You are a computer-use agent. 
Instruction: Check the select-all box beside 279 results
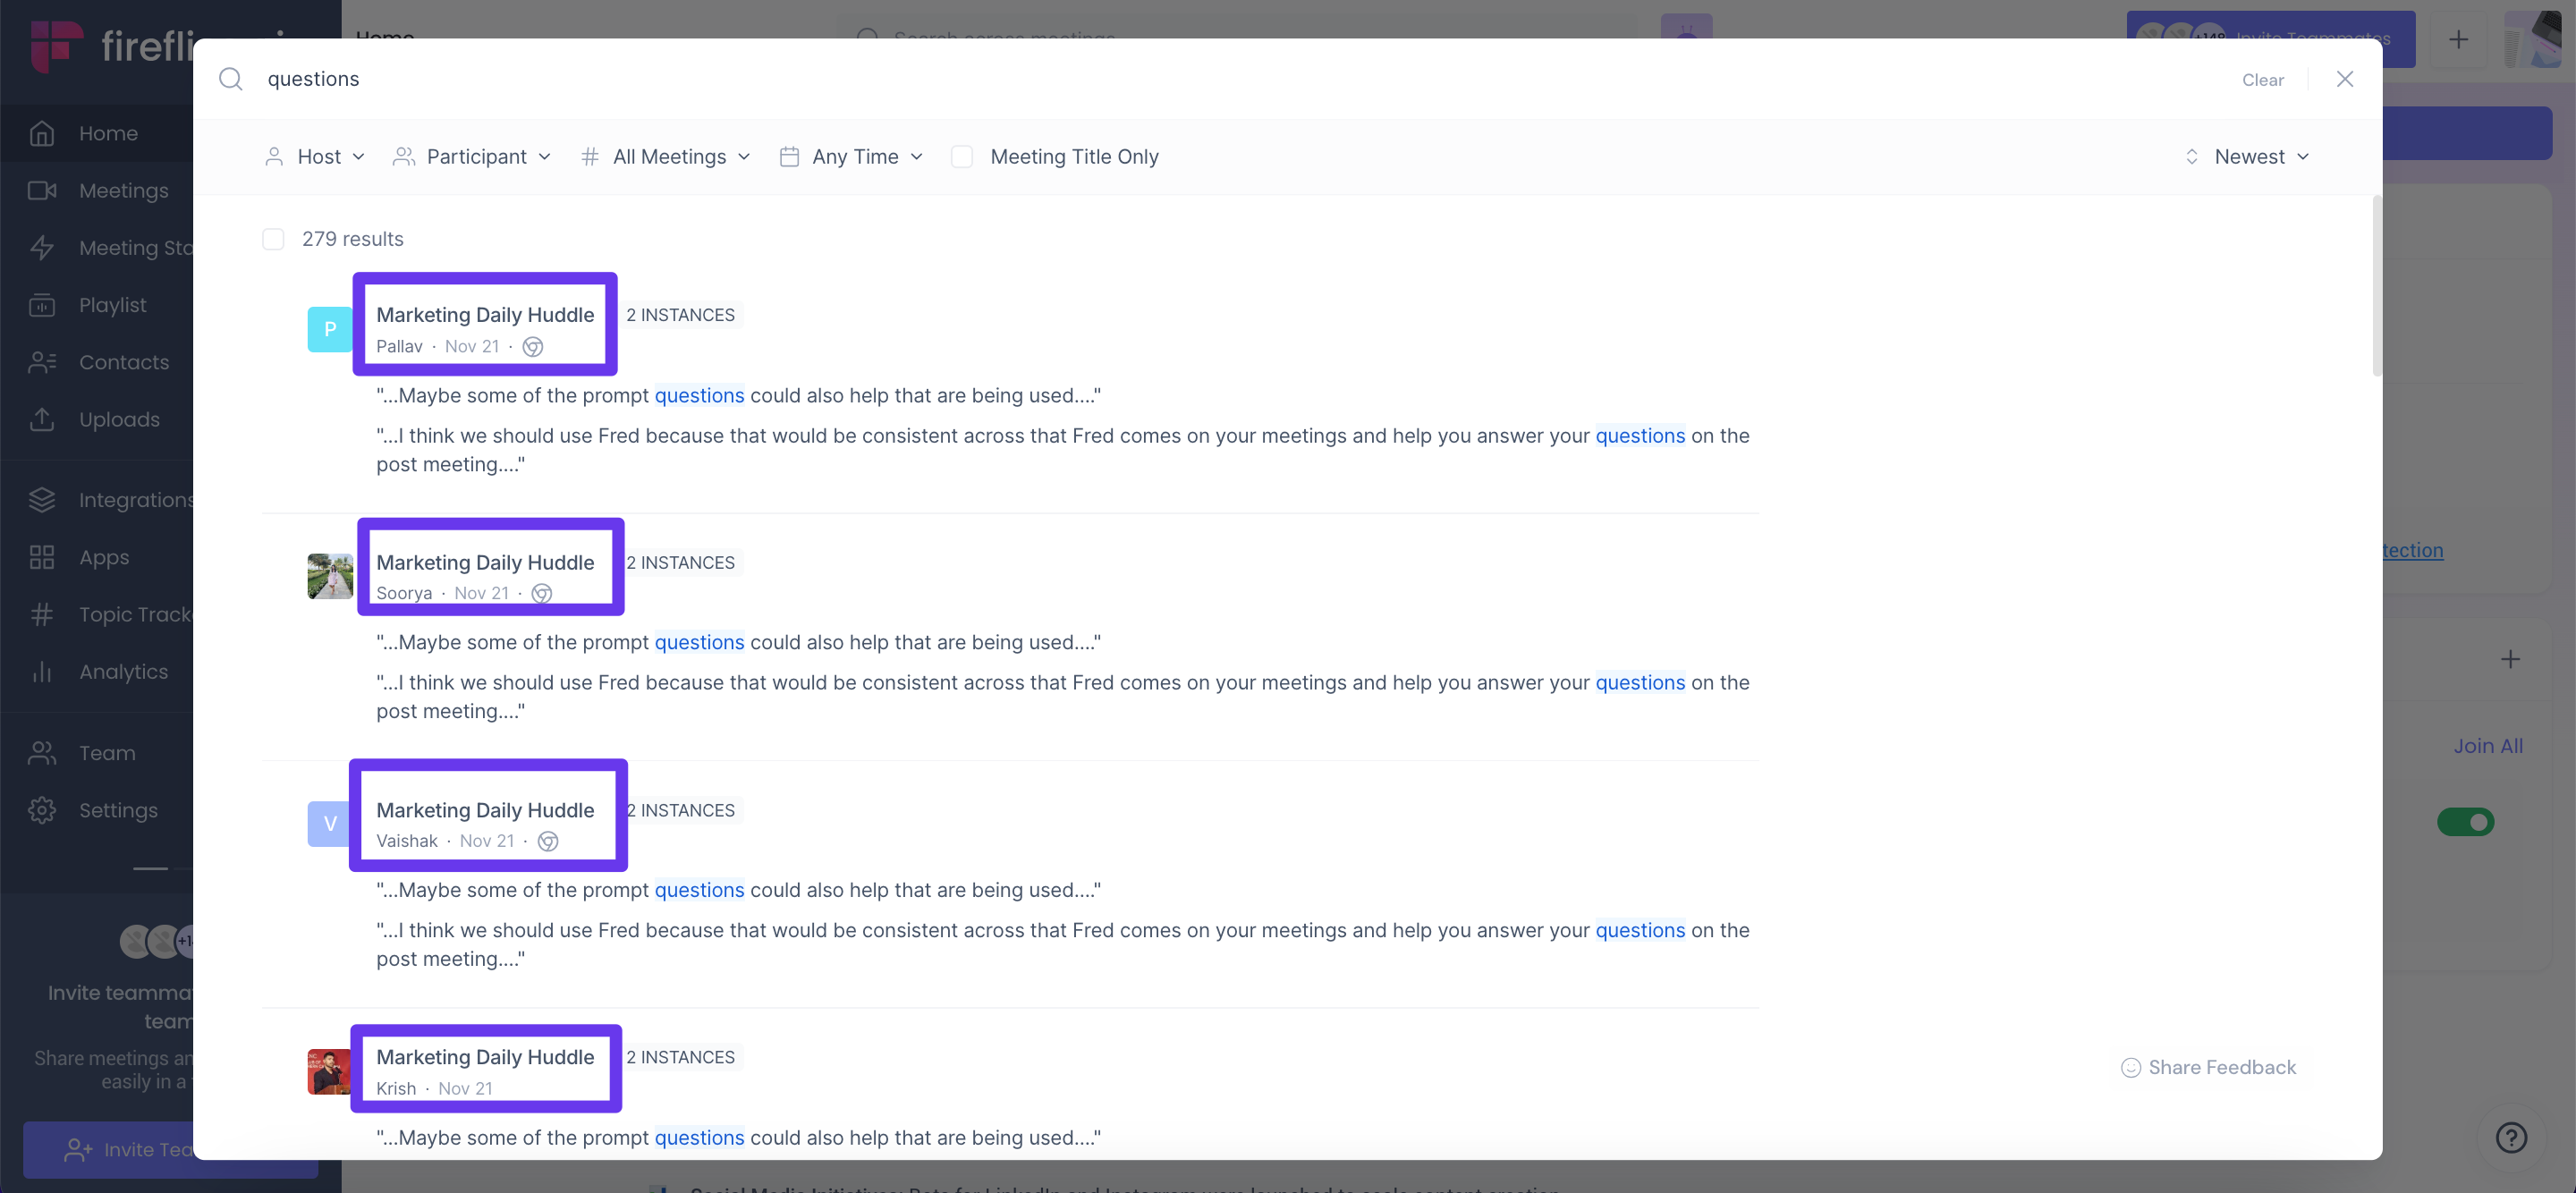272,238
